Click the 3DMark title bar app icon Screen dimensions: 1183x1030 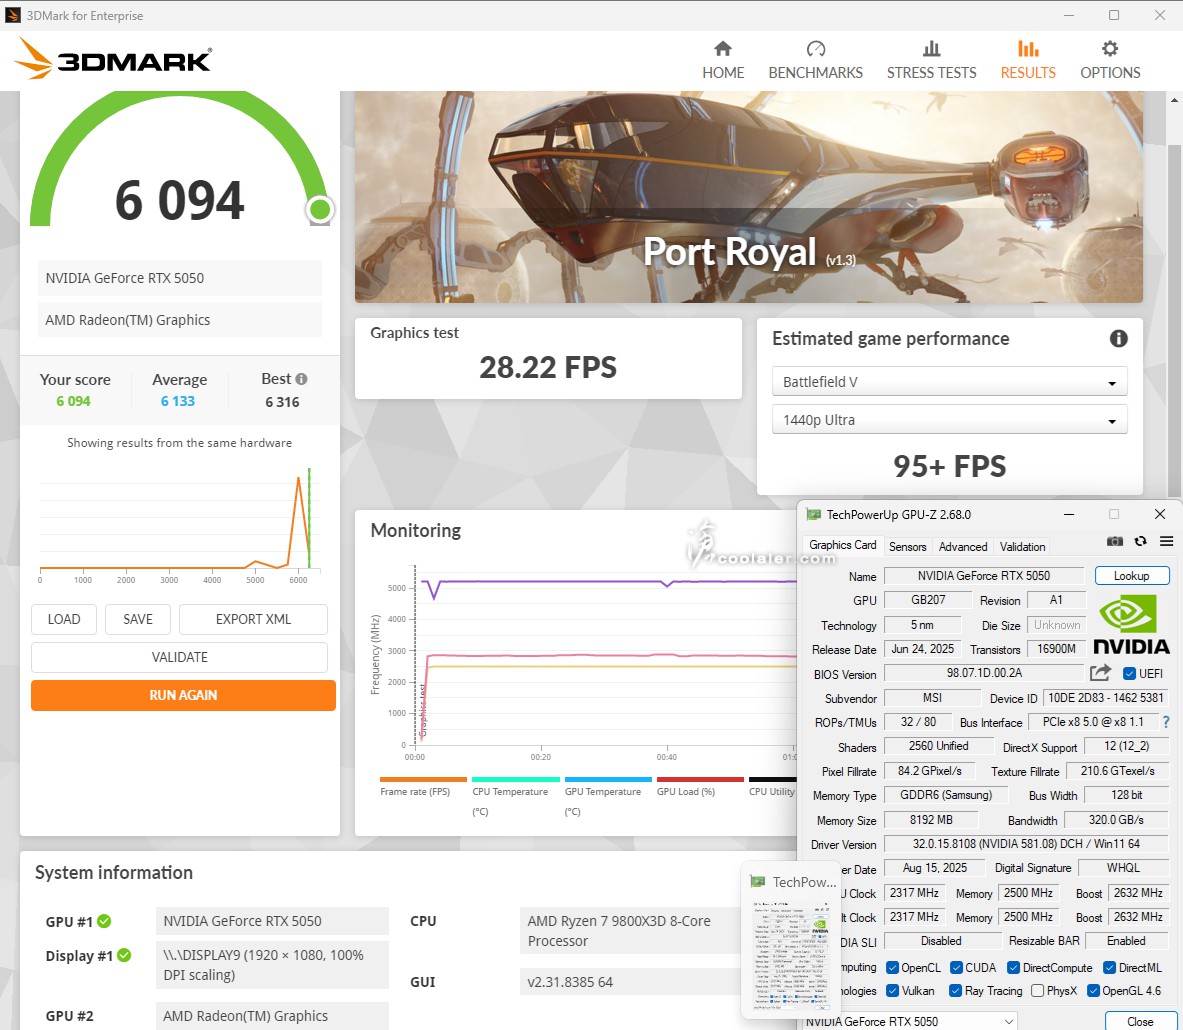(x=13, y=15)
